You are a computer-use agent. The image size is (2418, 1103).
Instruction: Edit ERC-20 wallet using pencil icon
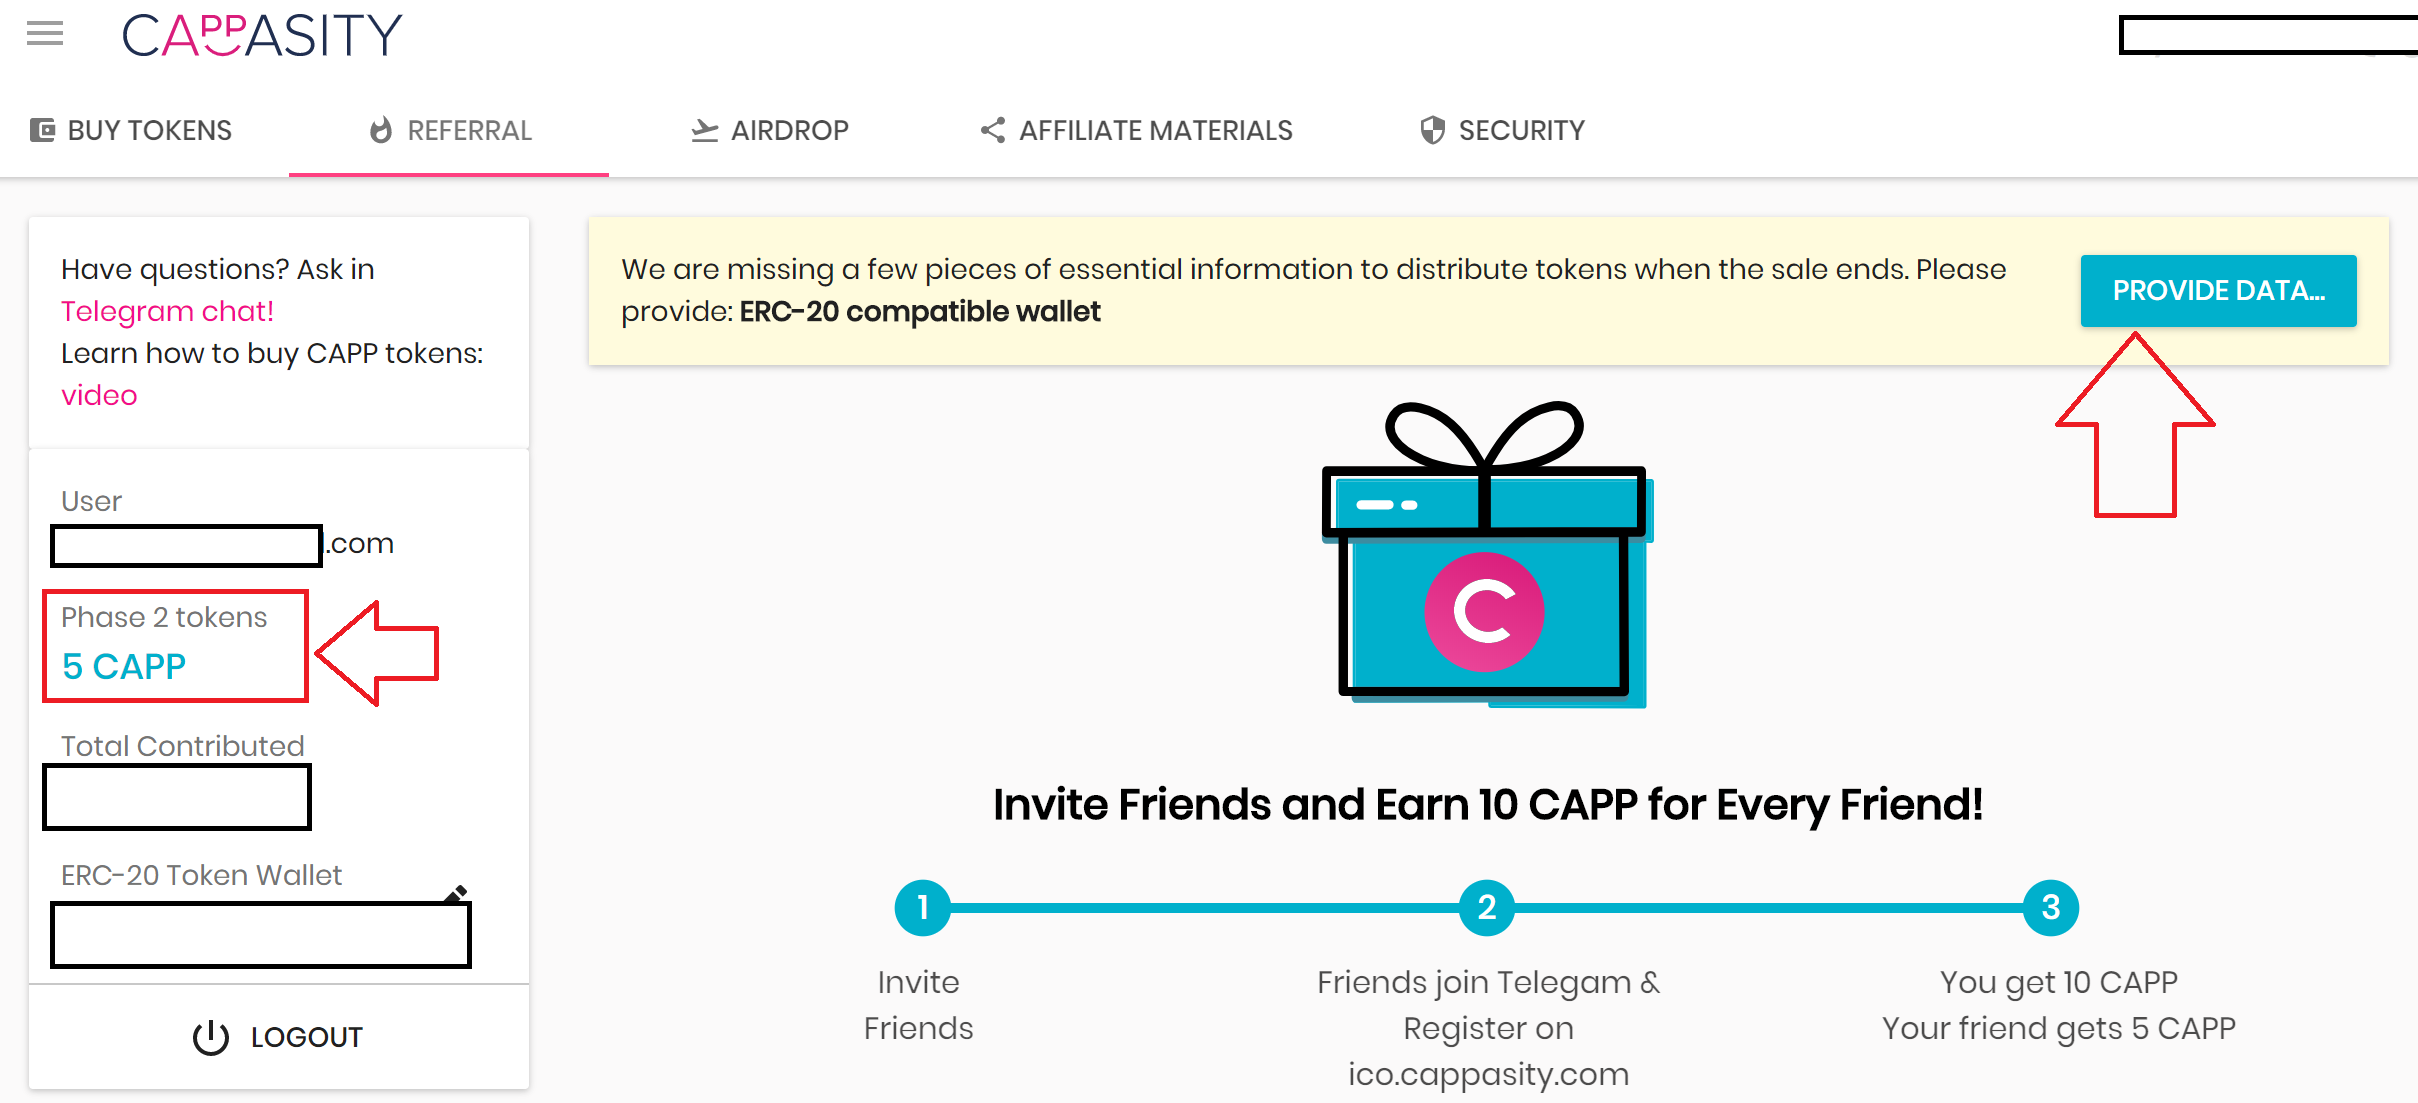(457, 893)
